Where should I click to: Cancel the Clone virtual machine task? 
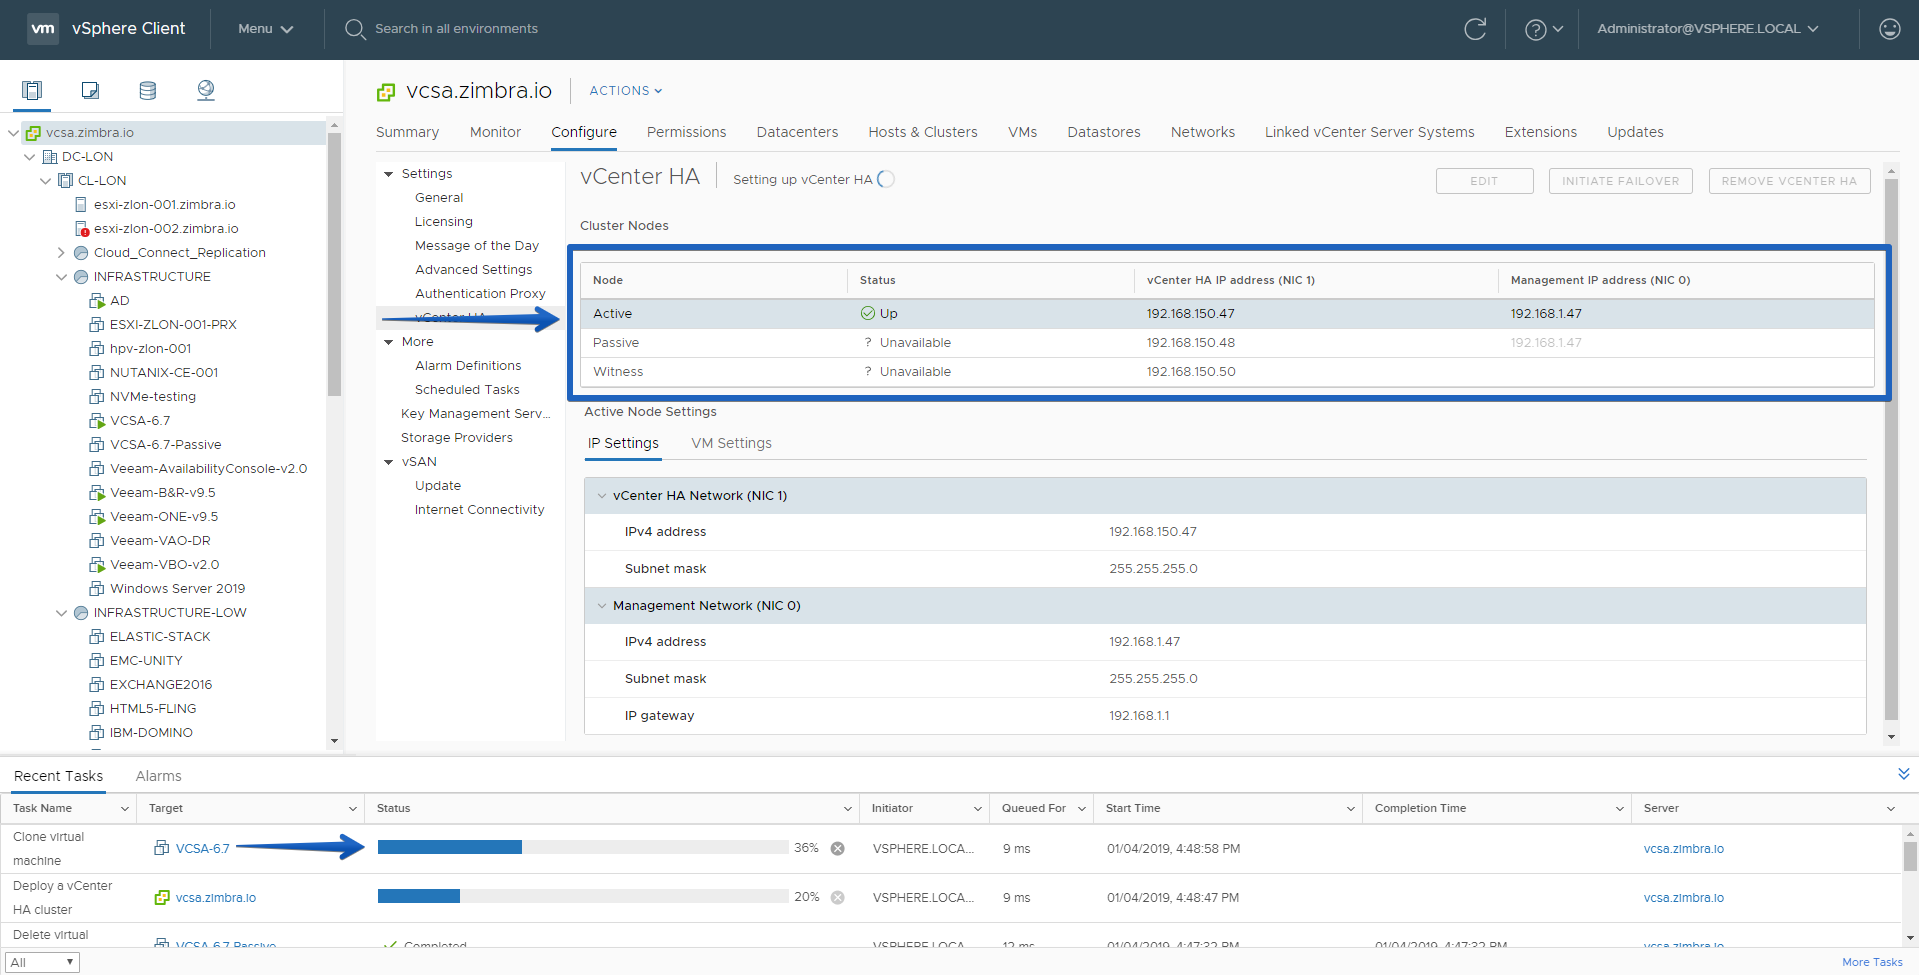tap(838, 848)
